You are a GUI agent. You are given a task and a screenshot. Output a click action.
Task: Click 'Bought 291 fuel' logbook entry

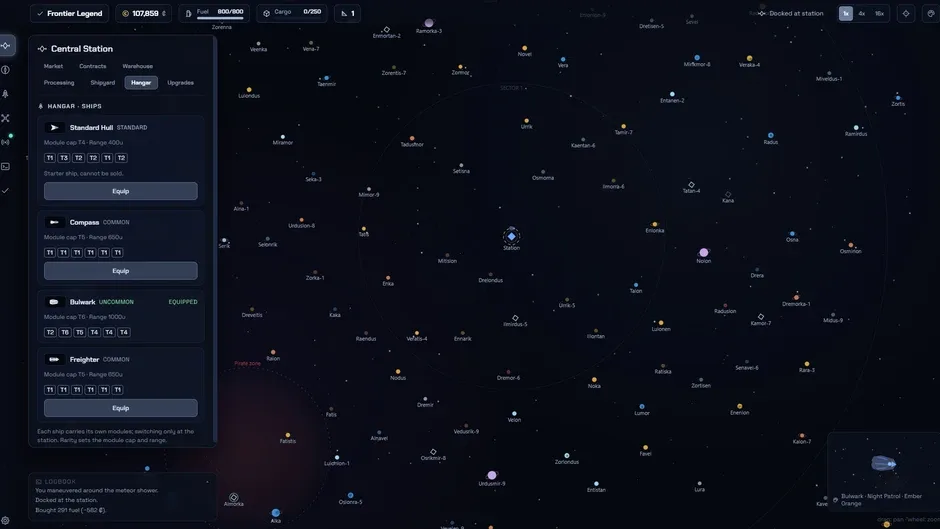pyautogui.click(x=71, y=510)
